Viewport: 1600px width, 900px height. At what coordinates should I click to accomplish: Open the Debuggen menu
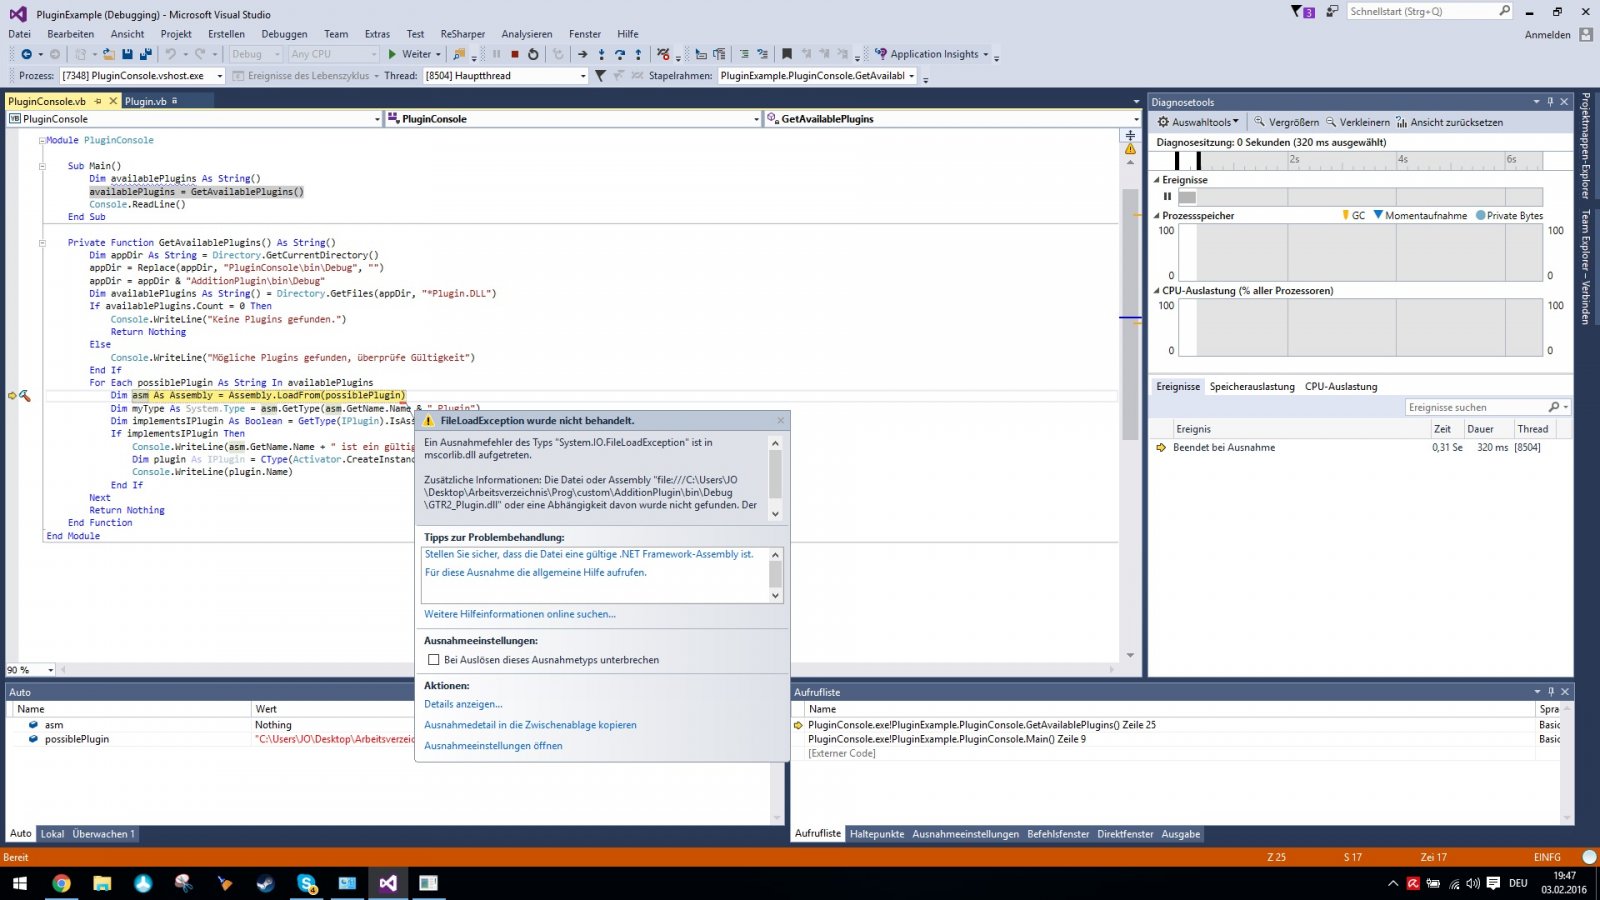(x=284, y=34)
